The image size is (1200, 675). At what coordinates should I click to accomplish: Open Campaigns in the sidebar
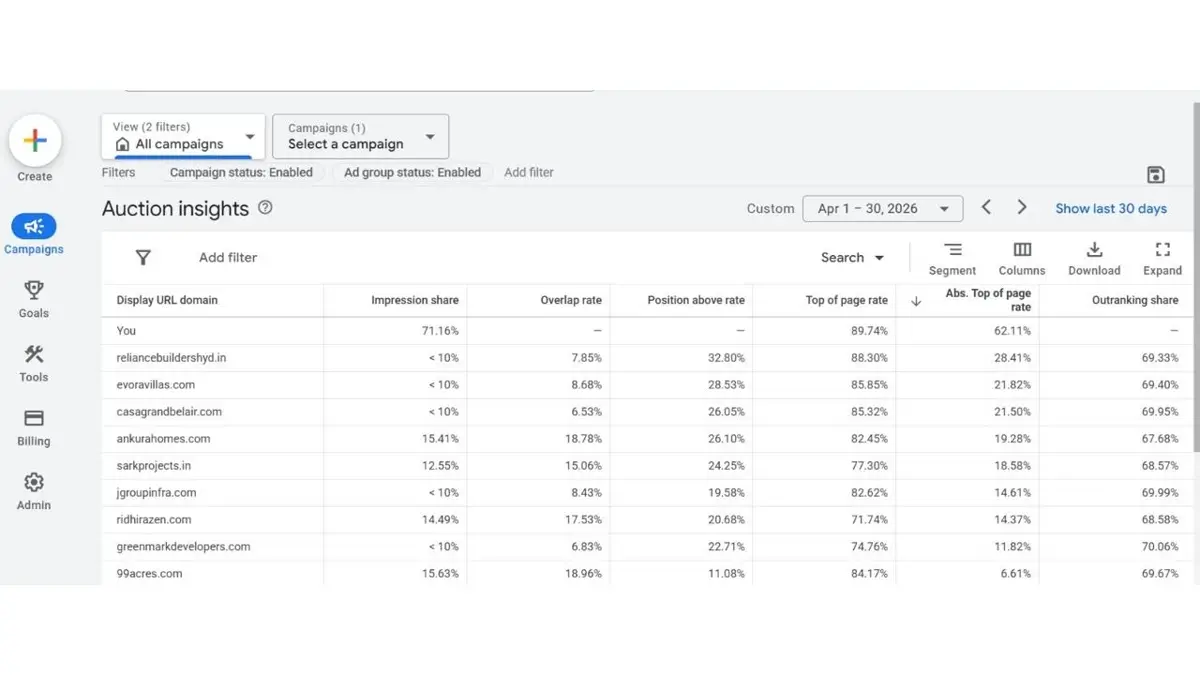34,235
